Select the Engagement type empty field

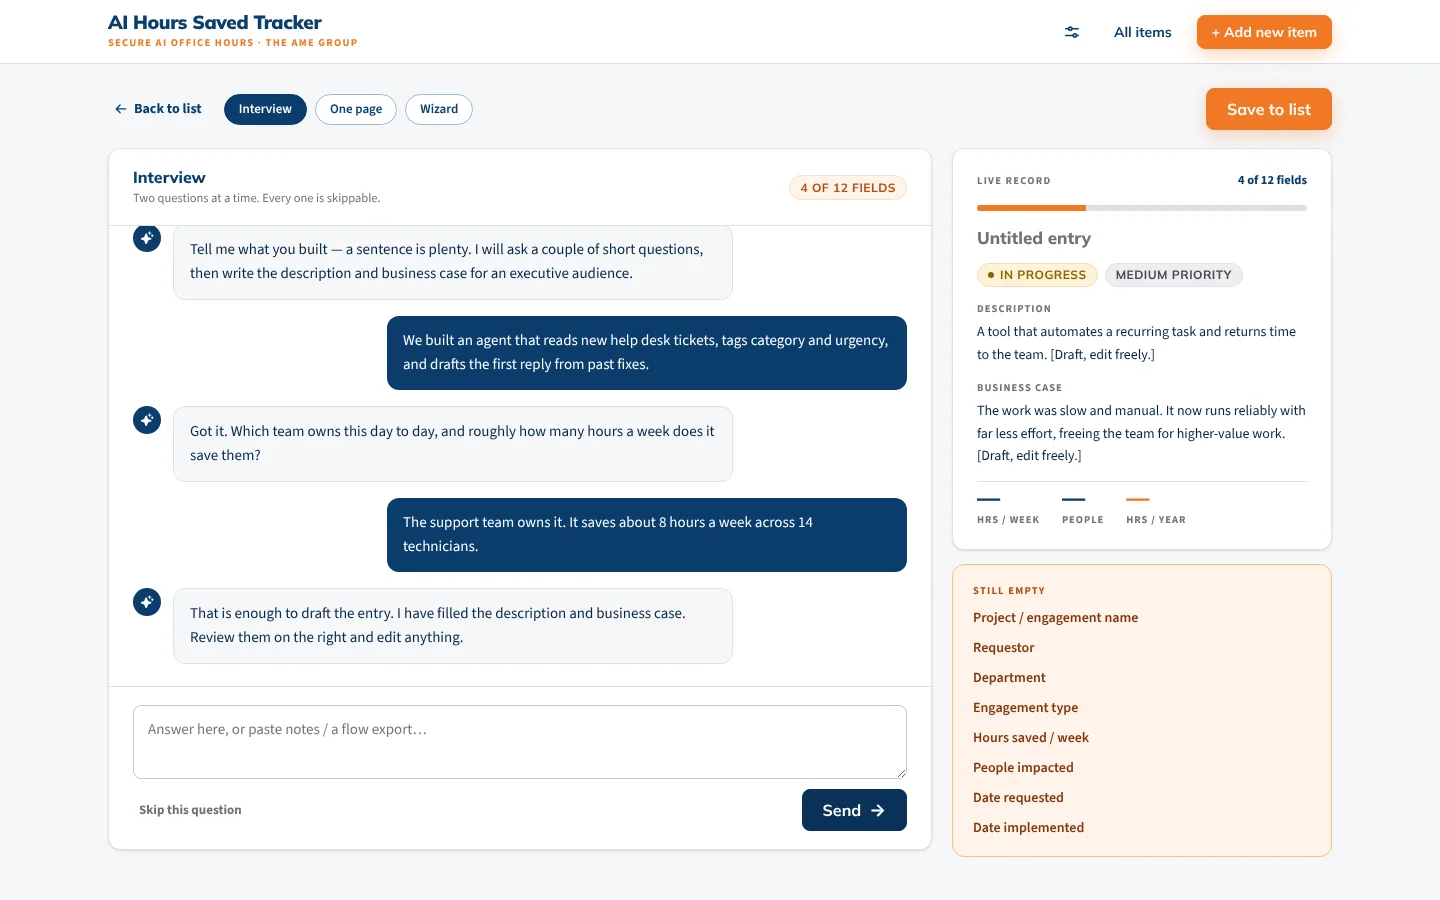point(1026,708)
